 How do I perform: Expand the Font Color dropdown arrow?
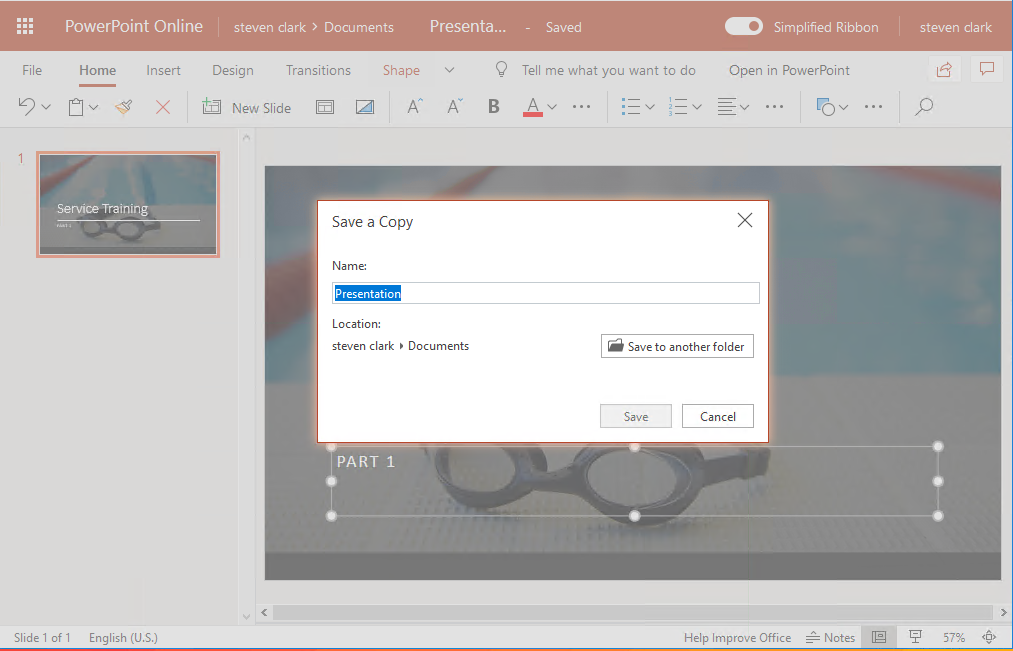(x=552, y=107)
